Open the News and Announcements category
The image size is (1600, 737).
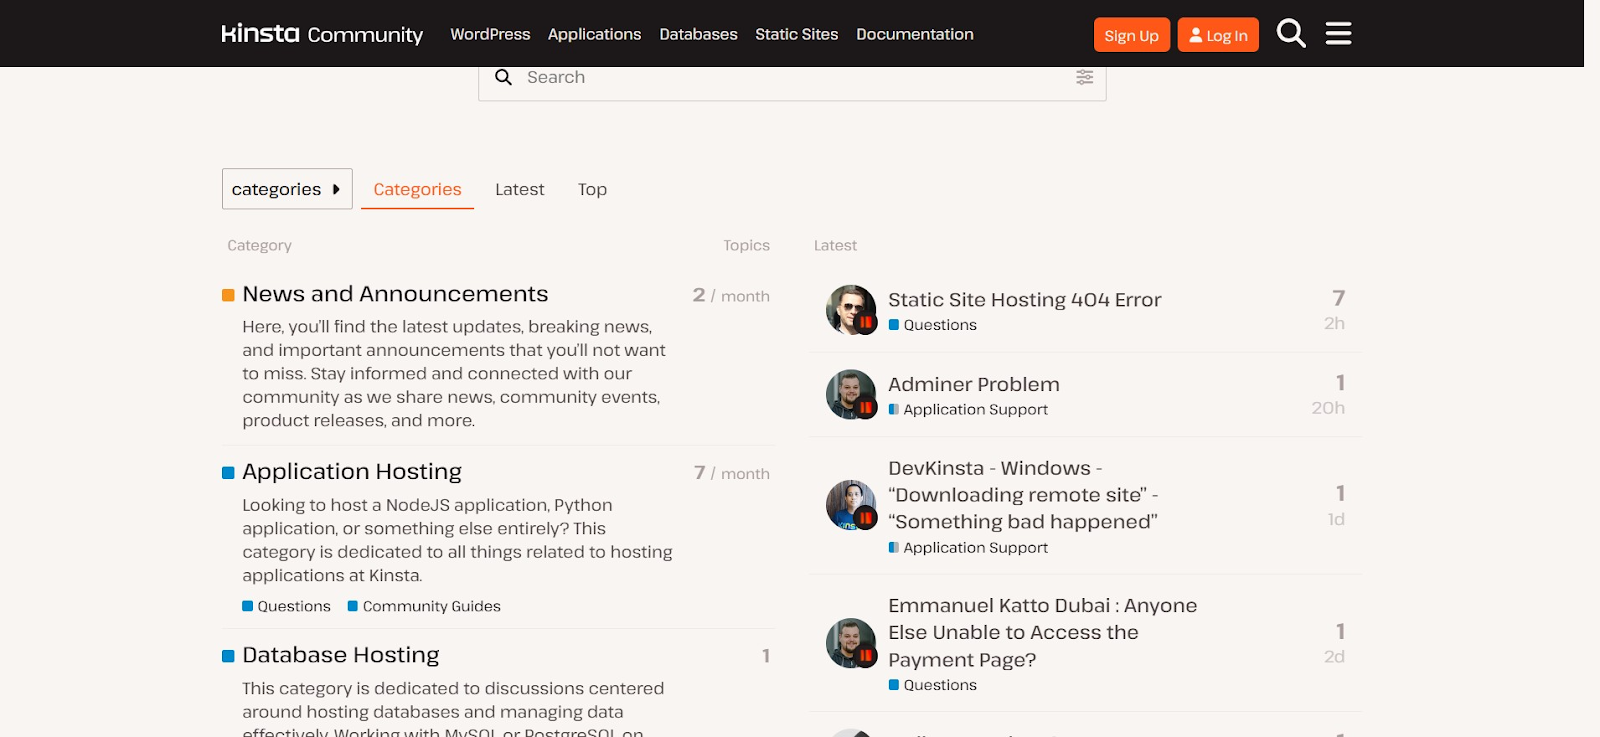395,294
